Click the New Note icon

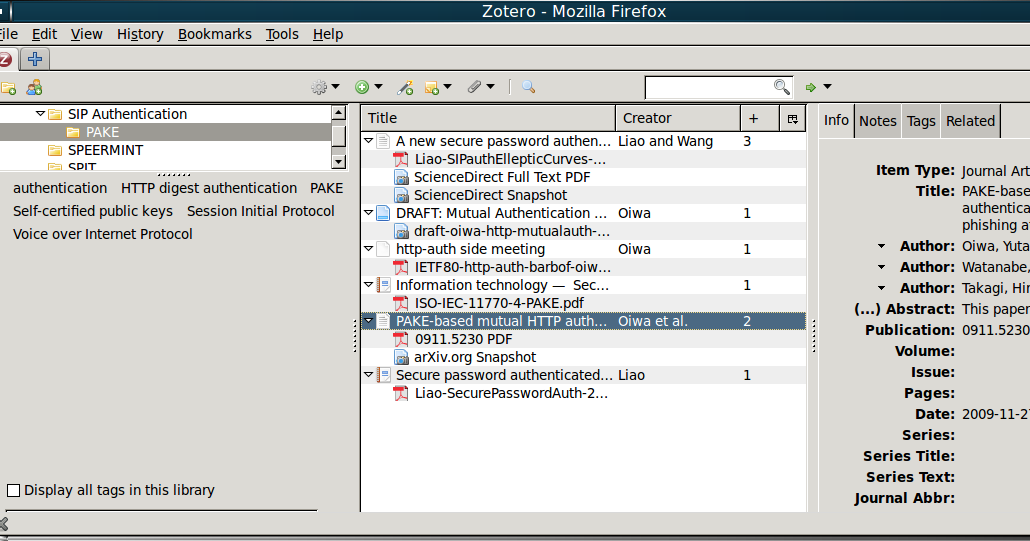(432, 87)
